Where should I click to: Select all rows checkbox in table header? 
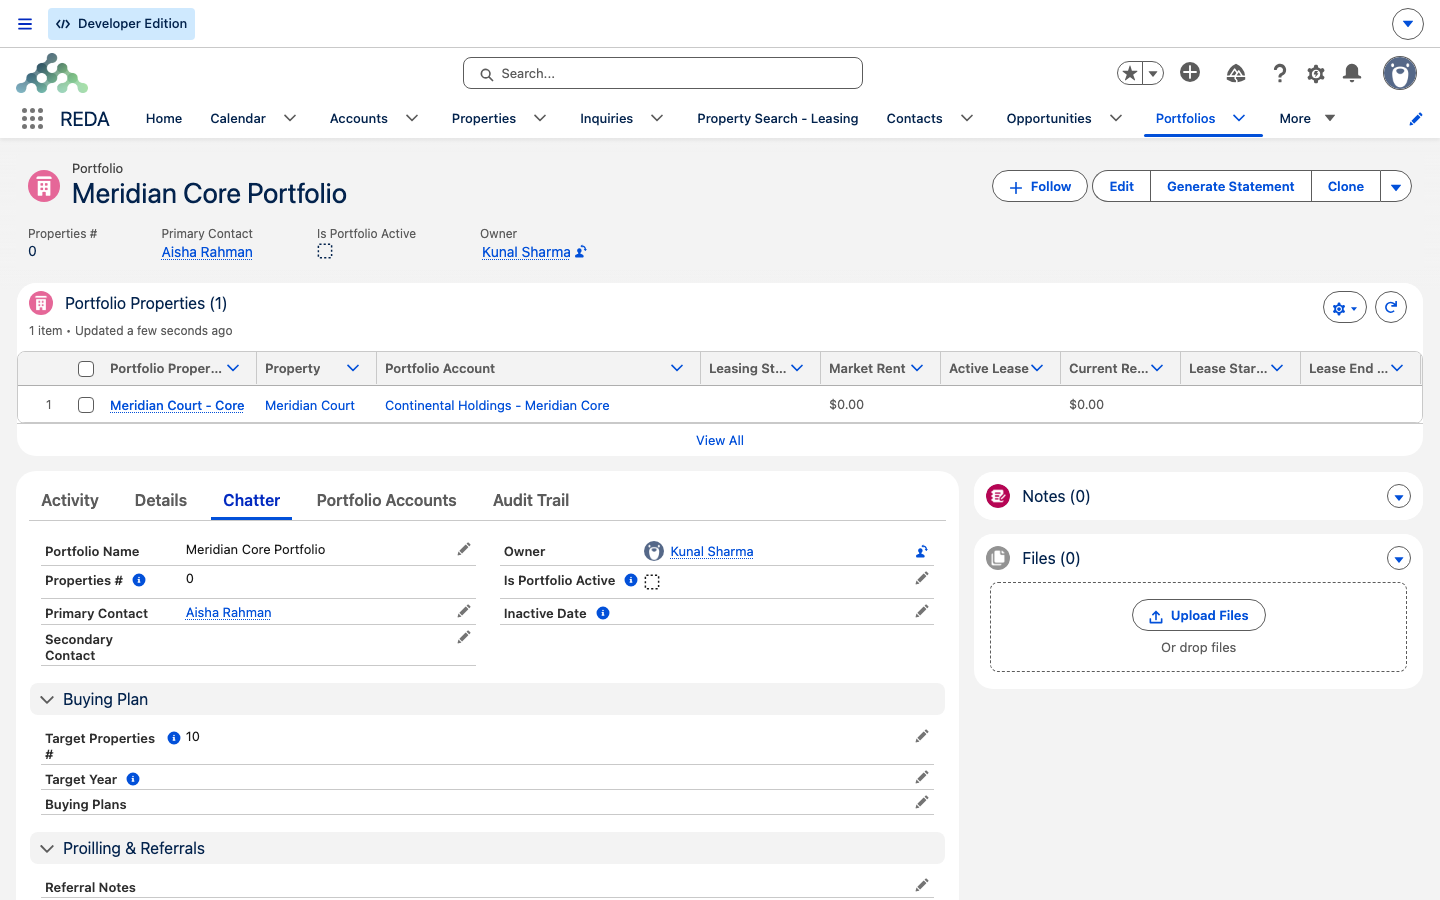click(x=86, y=369)
